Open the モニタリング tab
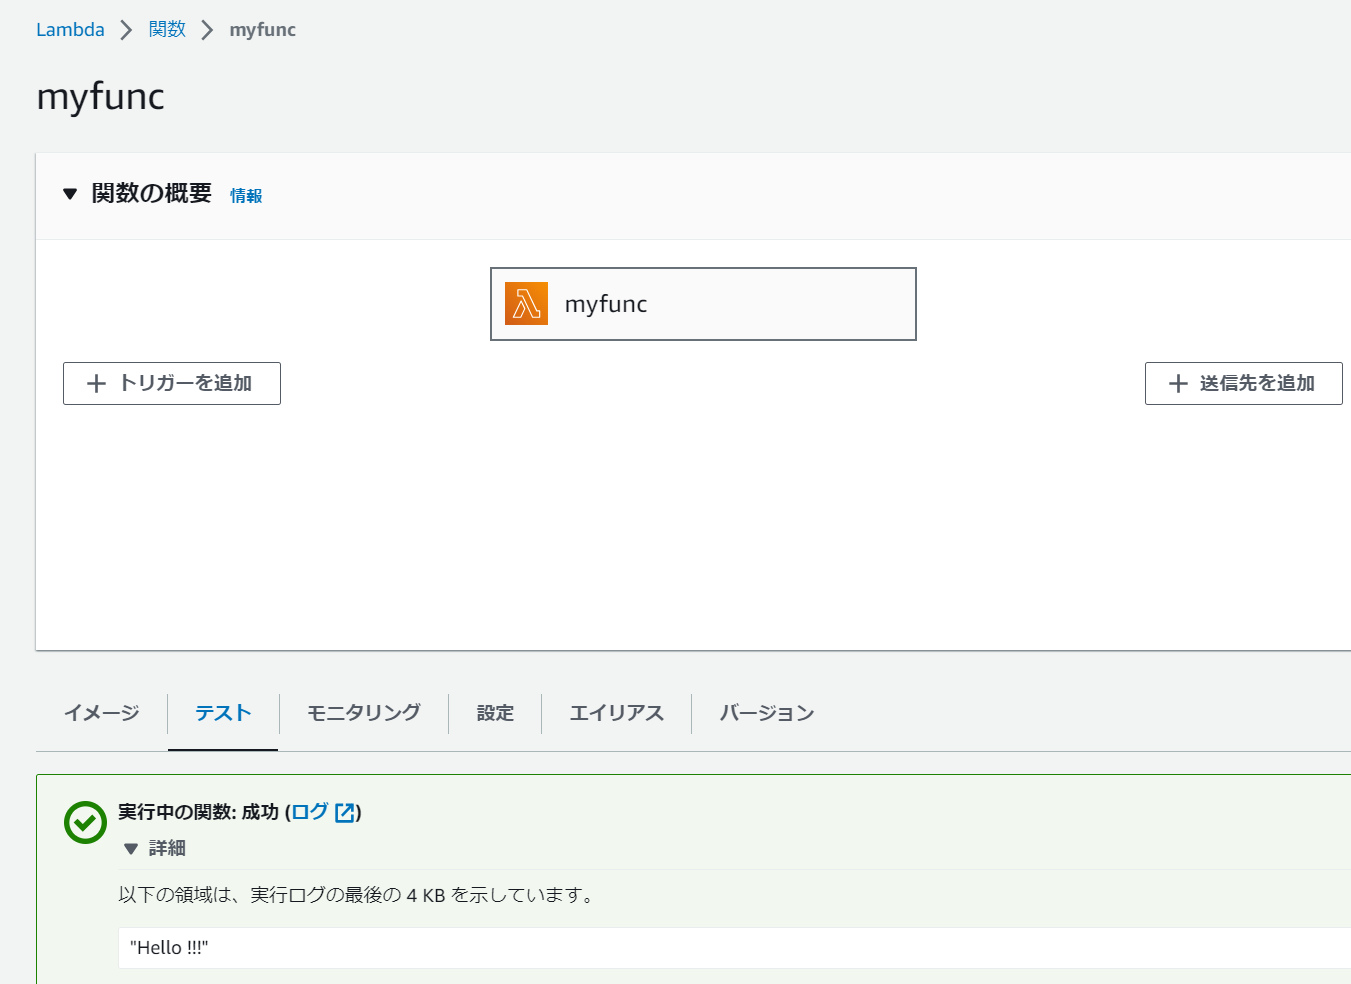 click(364, 713)
